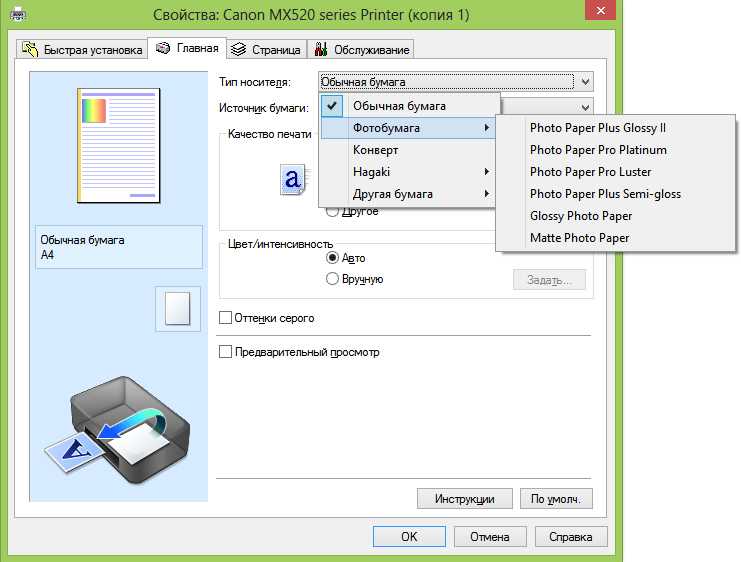Screen dimensions: 741x562
Task: Click the Тип носителя combo box field
Action: [456, 82]
